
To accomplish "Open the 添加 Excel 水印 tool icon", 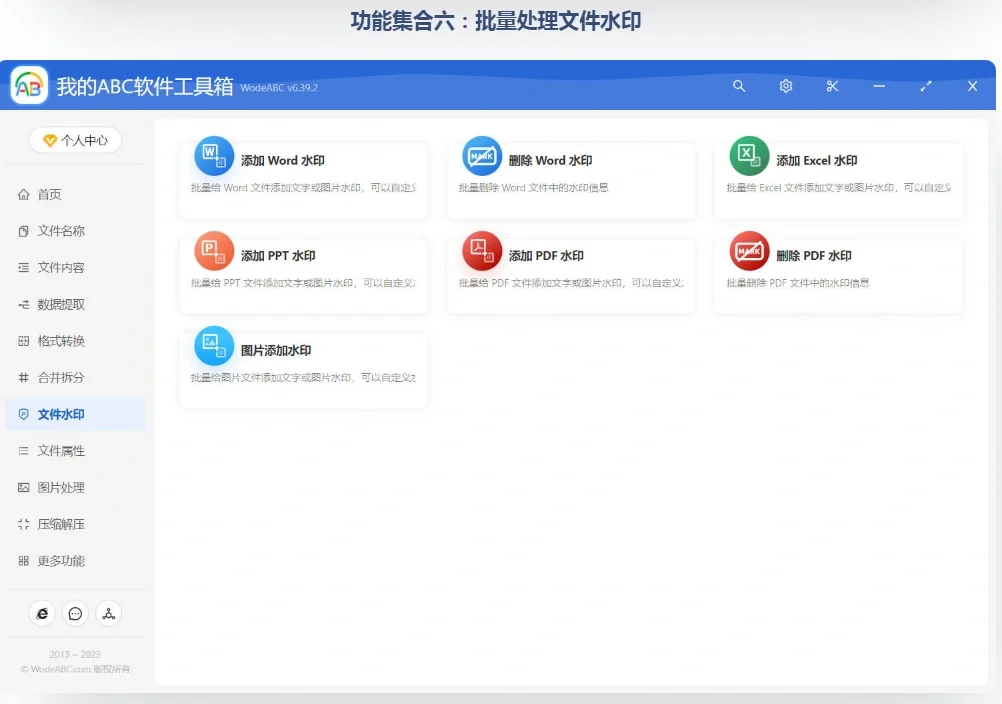I will pyautogui.click(x=749, y=155).
